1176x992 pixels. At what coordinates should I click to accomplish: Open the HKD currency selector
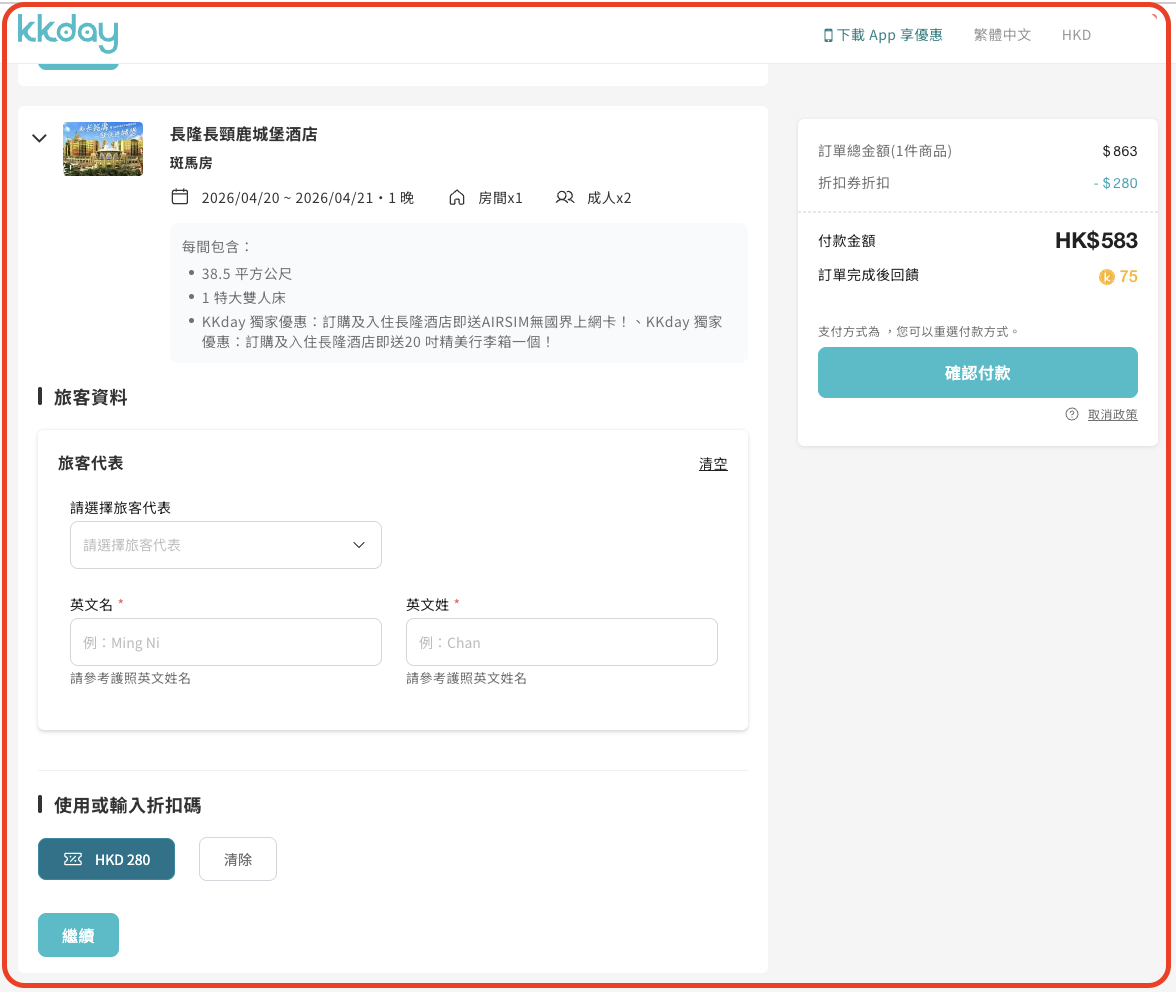click(1076, 35)
